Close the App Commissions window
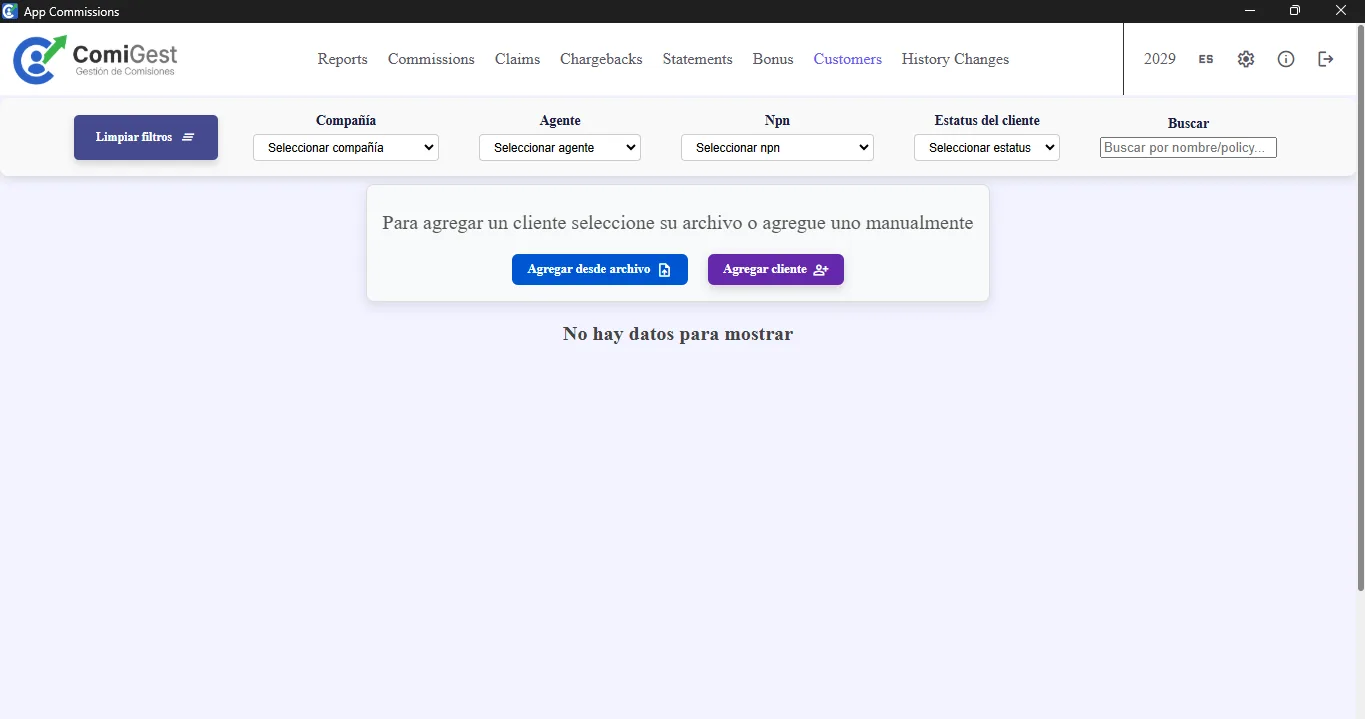The height and width of the screenshot is (719, 1365). tap(1341, 11)
